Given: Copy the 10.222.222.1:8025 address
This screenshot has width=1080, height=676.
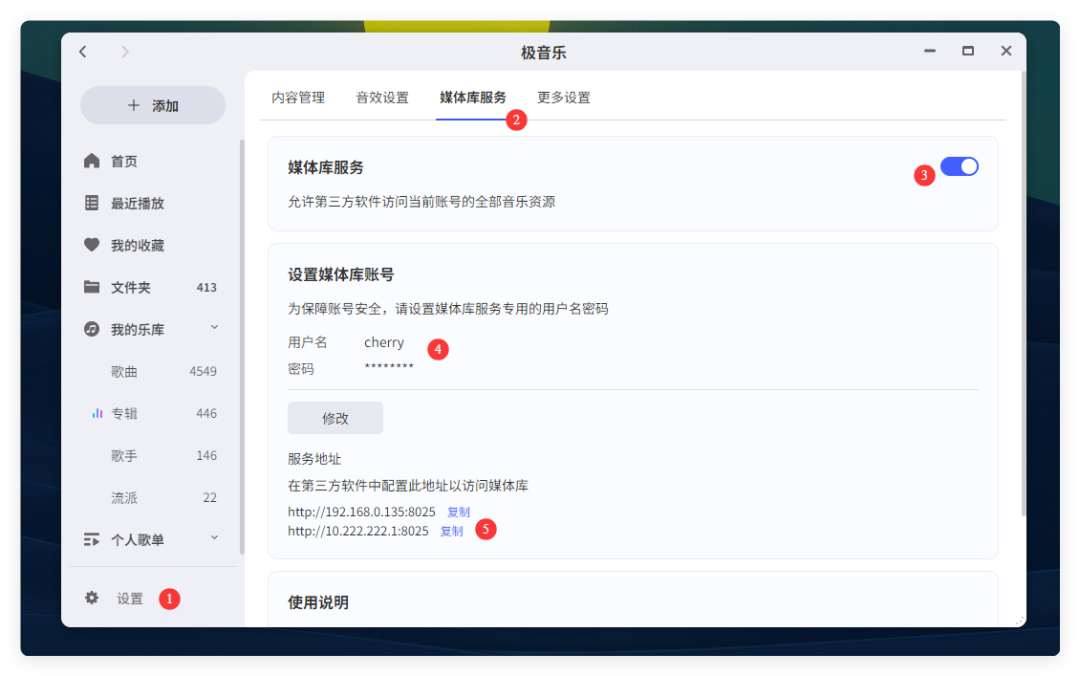Looking at the screenshot, I should click(452, 531).
